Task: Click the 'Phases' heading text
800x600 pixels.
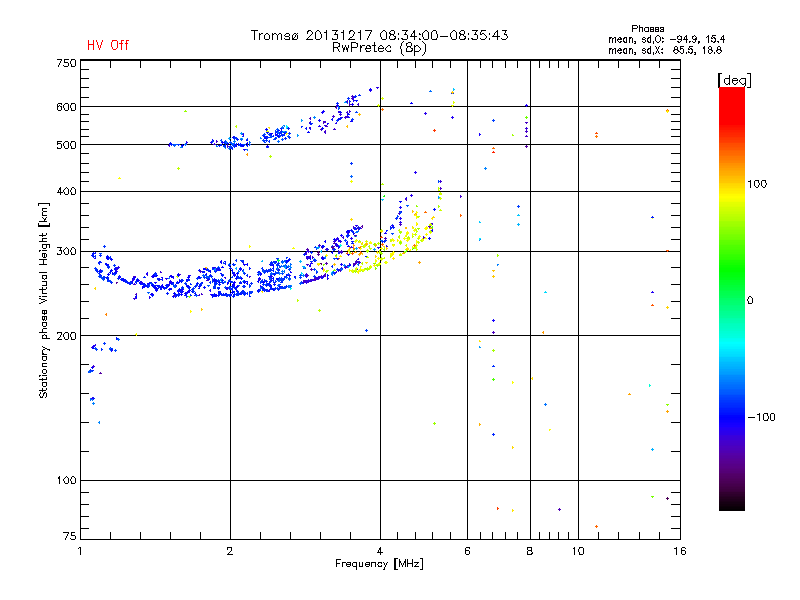Action: coord(647,29)
